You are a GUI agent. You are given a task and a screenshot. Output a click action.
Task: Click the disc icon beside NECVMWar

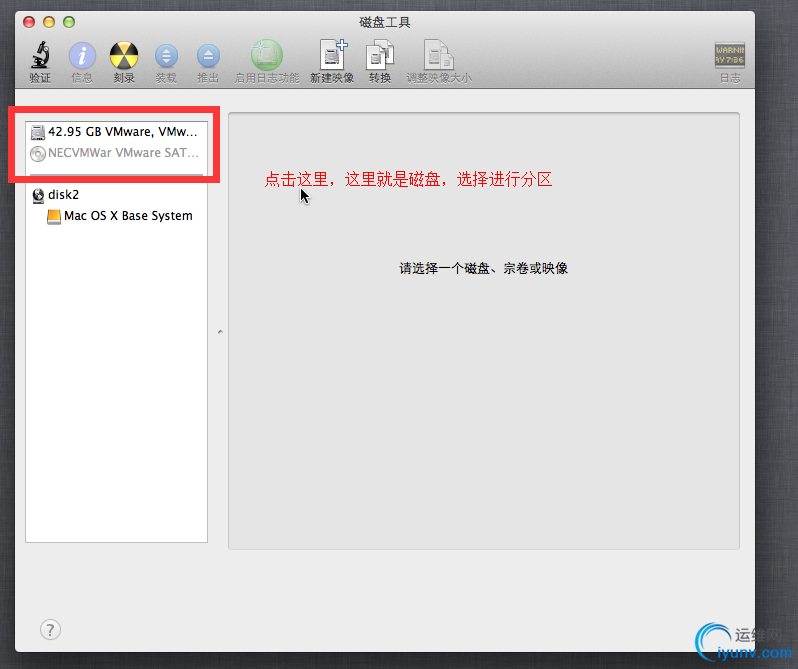coord(38,154)
